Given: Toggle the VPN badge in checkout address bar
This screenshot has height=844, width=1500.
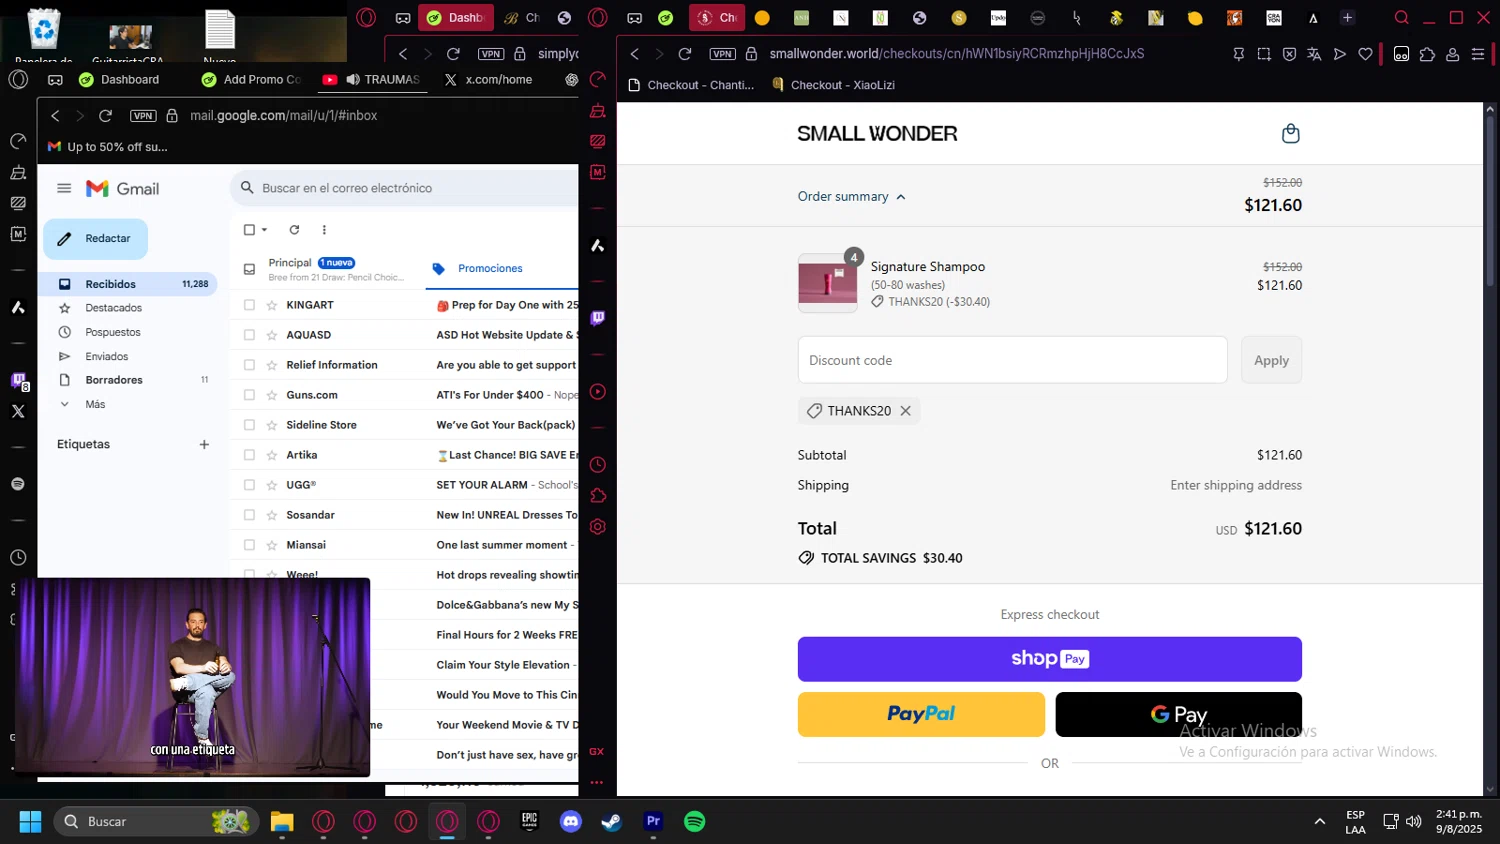Looking at the screenshot, I should tap(722, 54).
